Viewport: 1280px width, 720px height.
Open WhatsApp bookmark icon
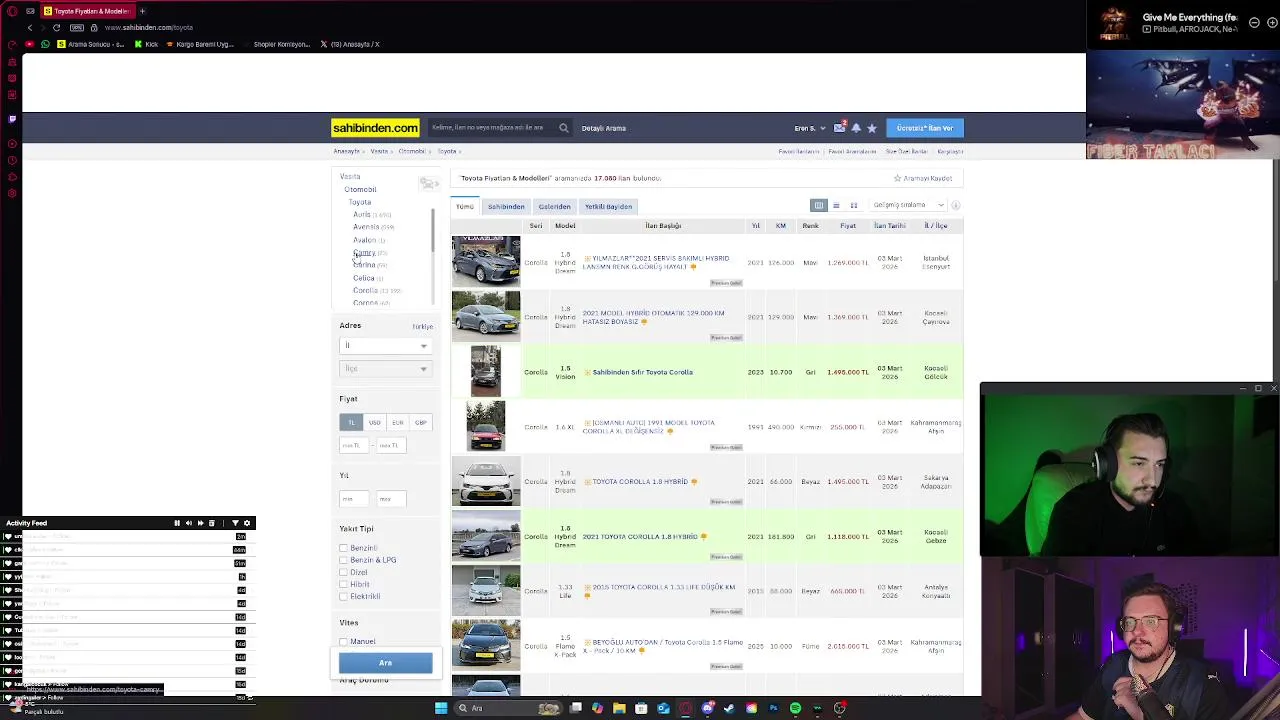click(45, 44)
